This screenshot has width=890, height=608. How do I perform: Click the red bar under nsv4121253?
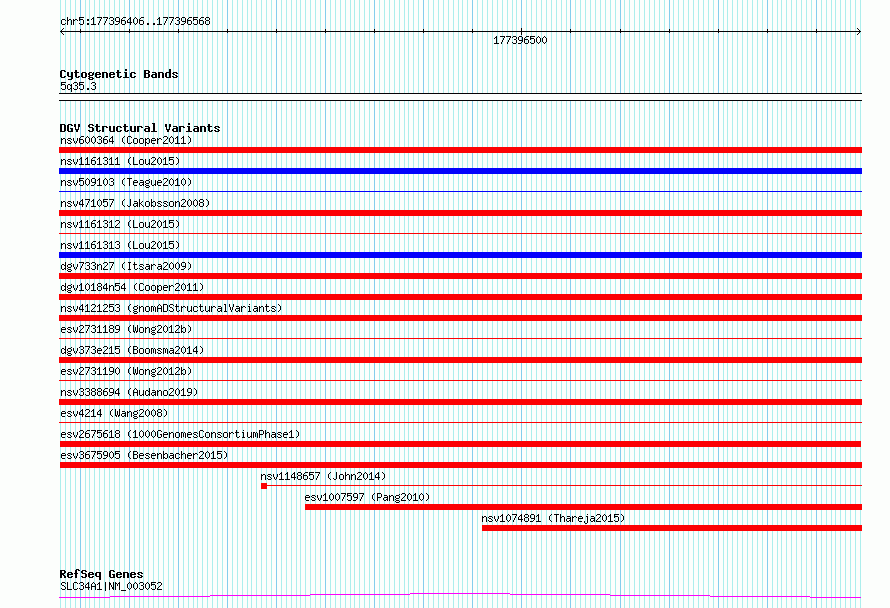460,318
